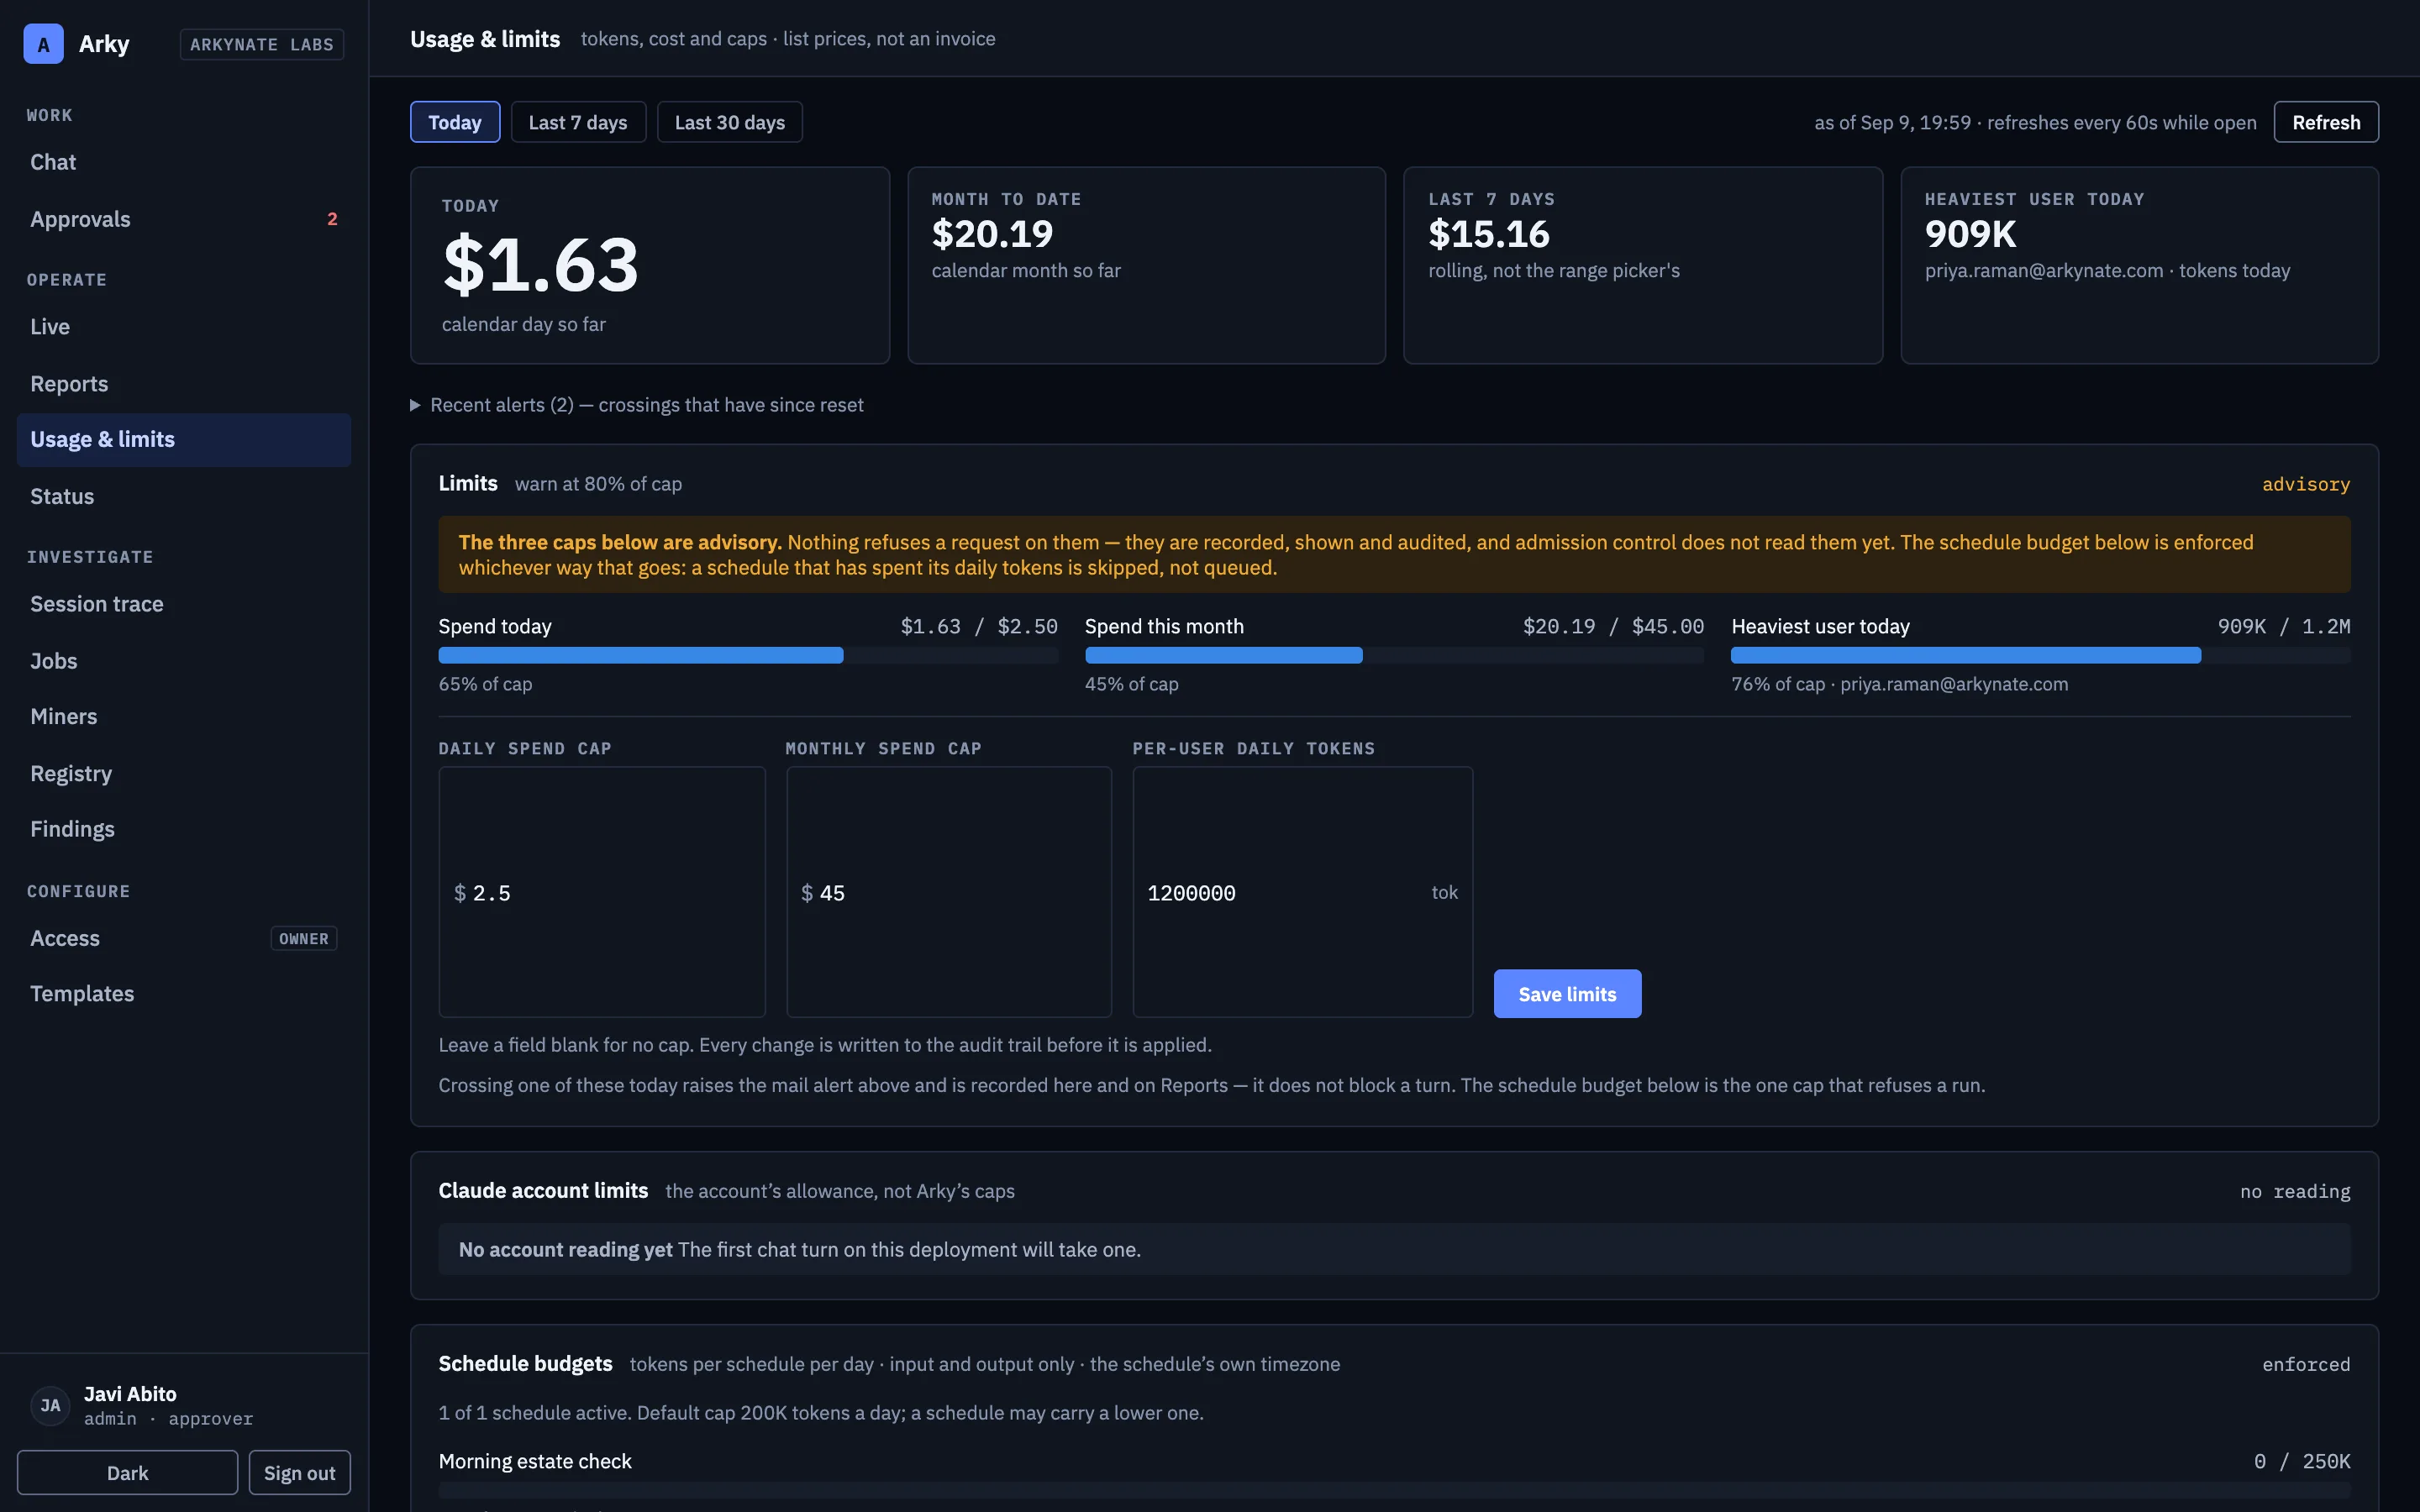Select Usage & limits sidebar item

click(184, 440)
